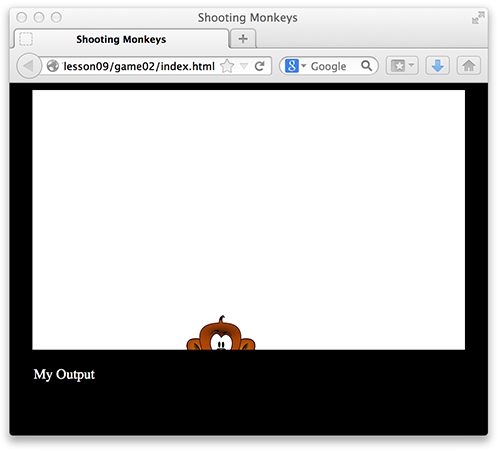The image size is (500, 451).
Task: Click the browser back arrow button
Action: coord(29,66)
